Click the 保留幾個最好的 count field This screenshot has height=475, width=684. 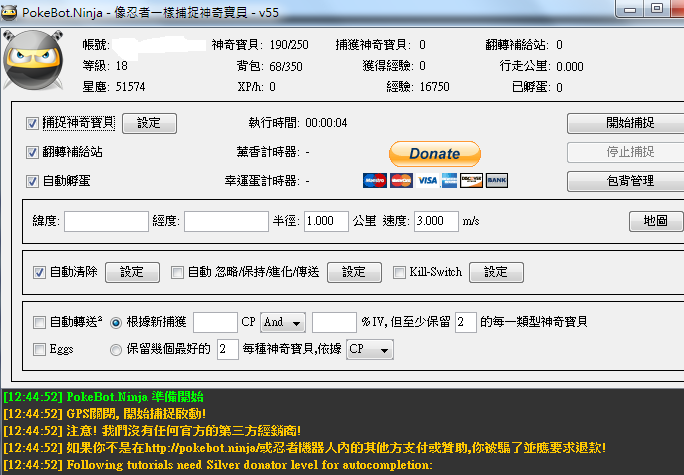(x=228, y=349)
